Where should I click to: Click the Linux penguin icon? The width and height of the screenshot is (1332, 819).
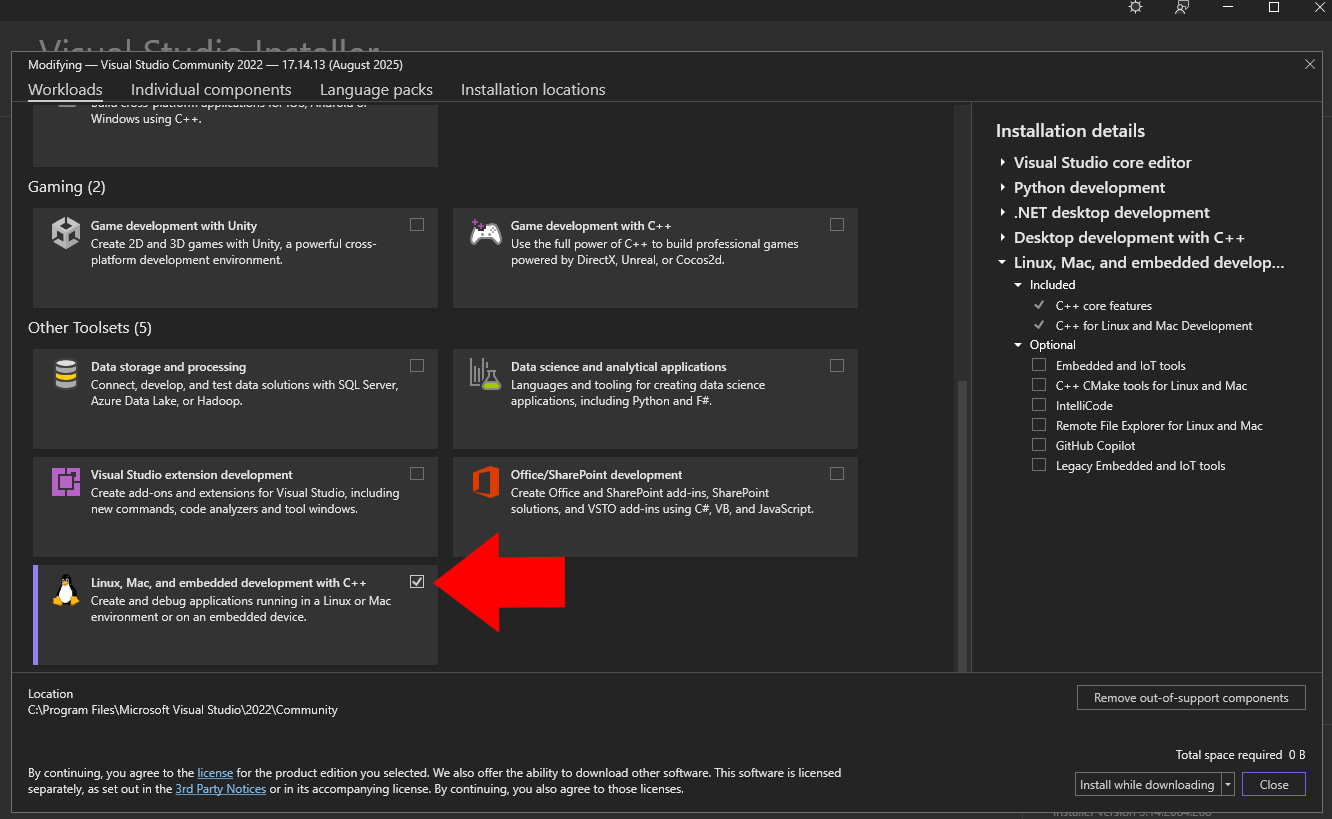[66, 590]
